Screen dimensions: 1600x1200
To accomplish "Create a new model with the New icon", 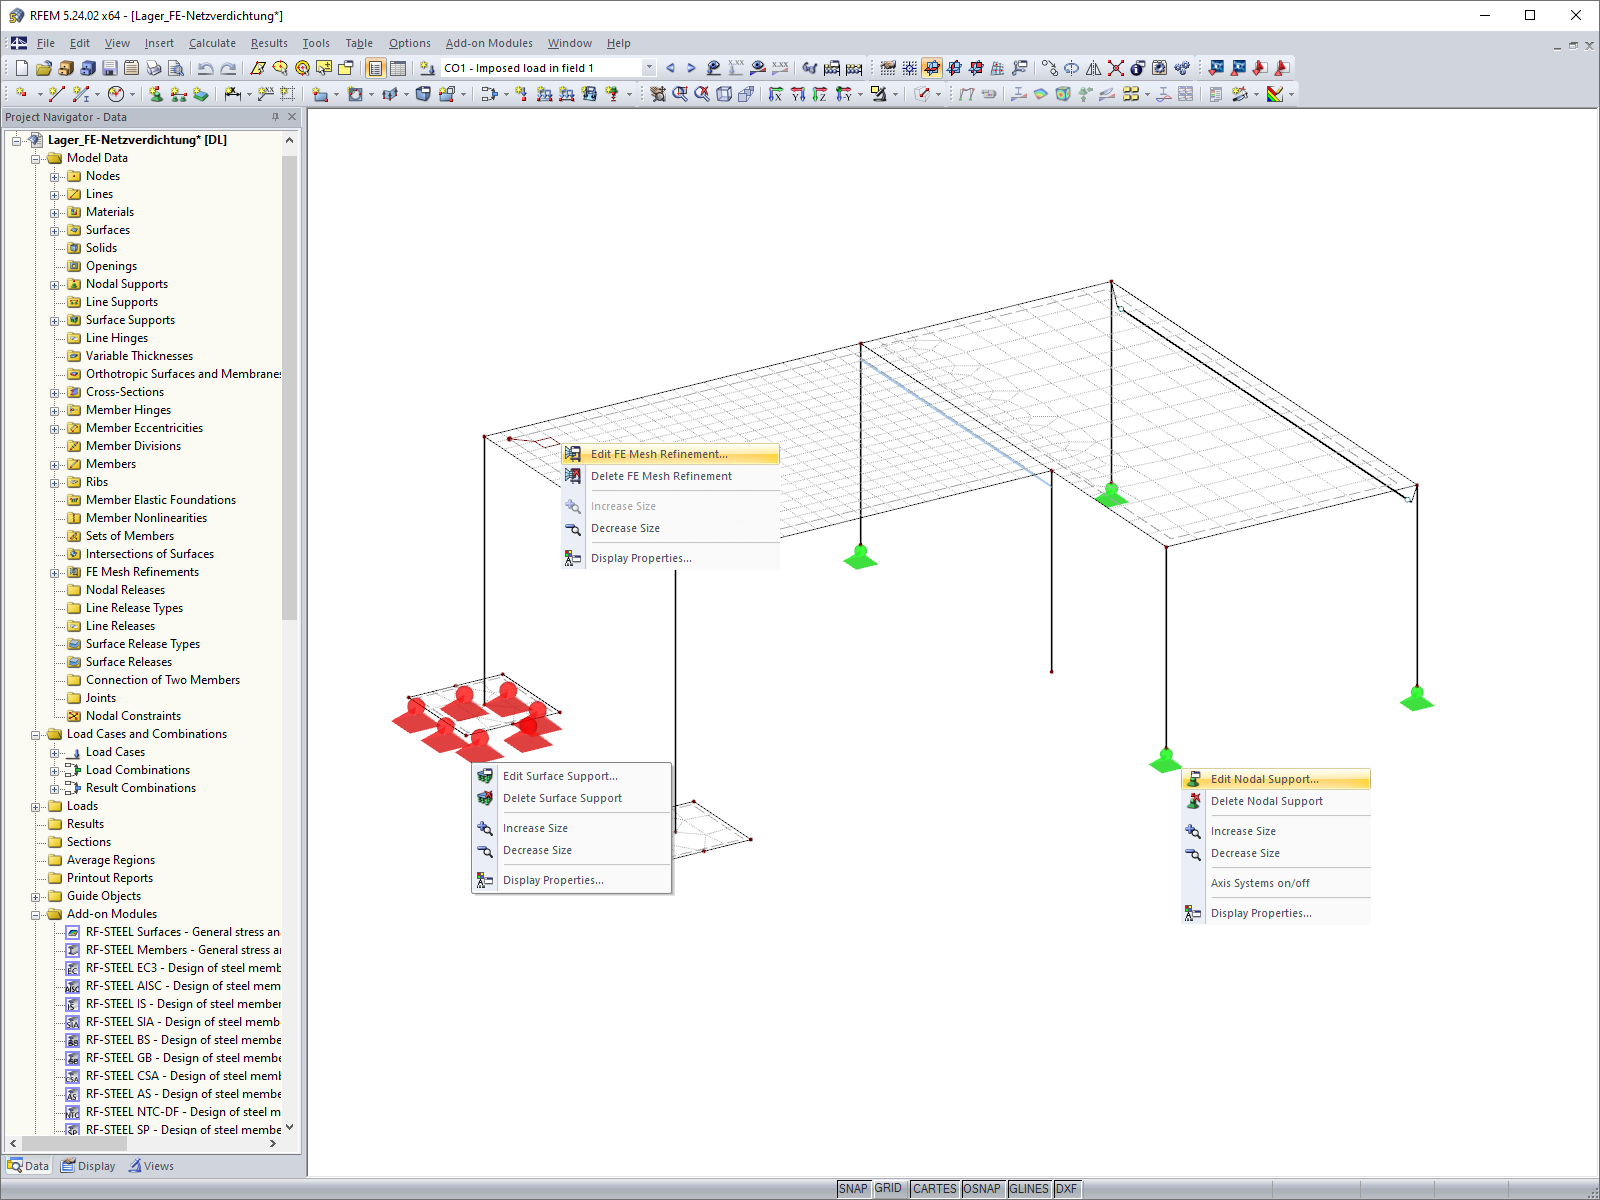I will [22, 68].
